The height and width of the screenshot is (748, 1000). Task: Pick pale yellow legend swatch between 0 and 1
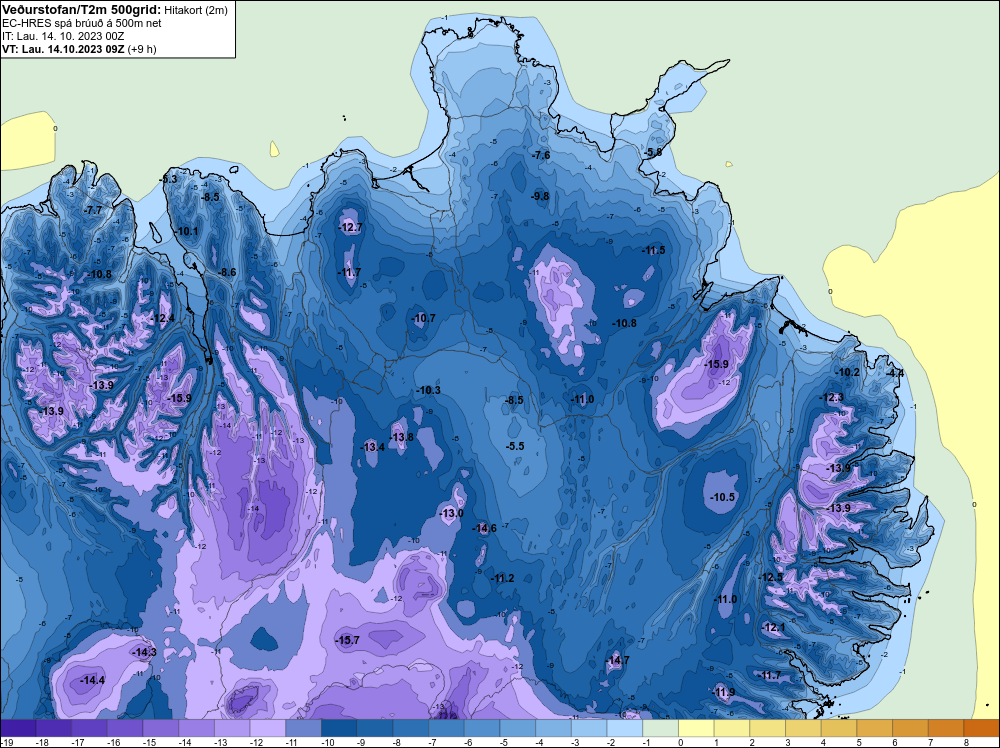(696, 728)
